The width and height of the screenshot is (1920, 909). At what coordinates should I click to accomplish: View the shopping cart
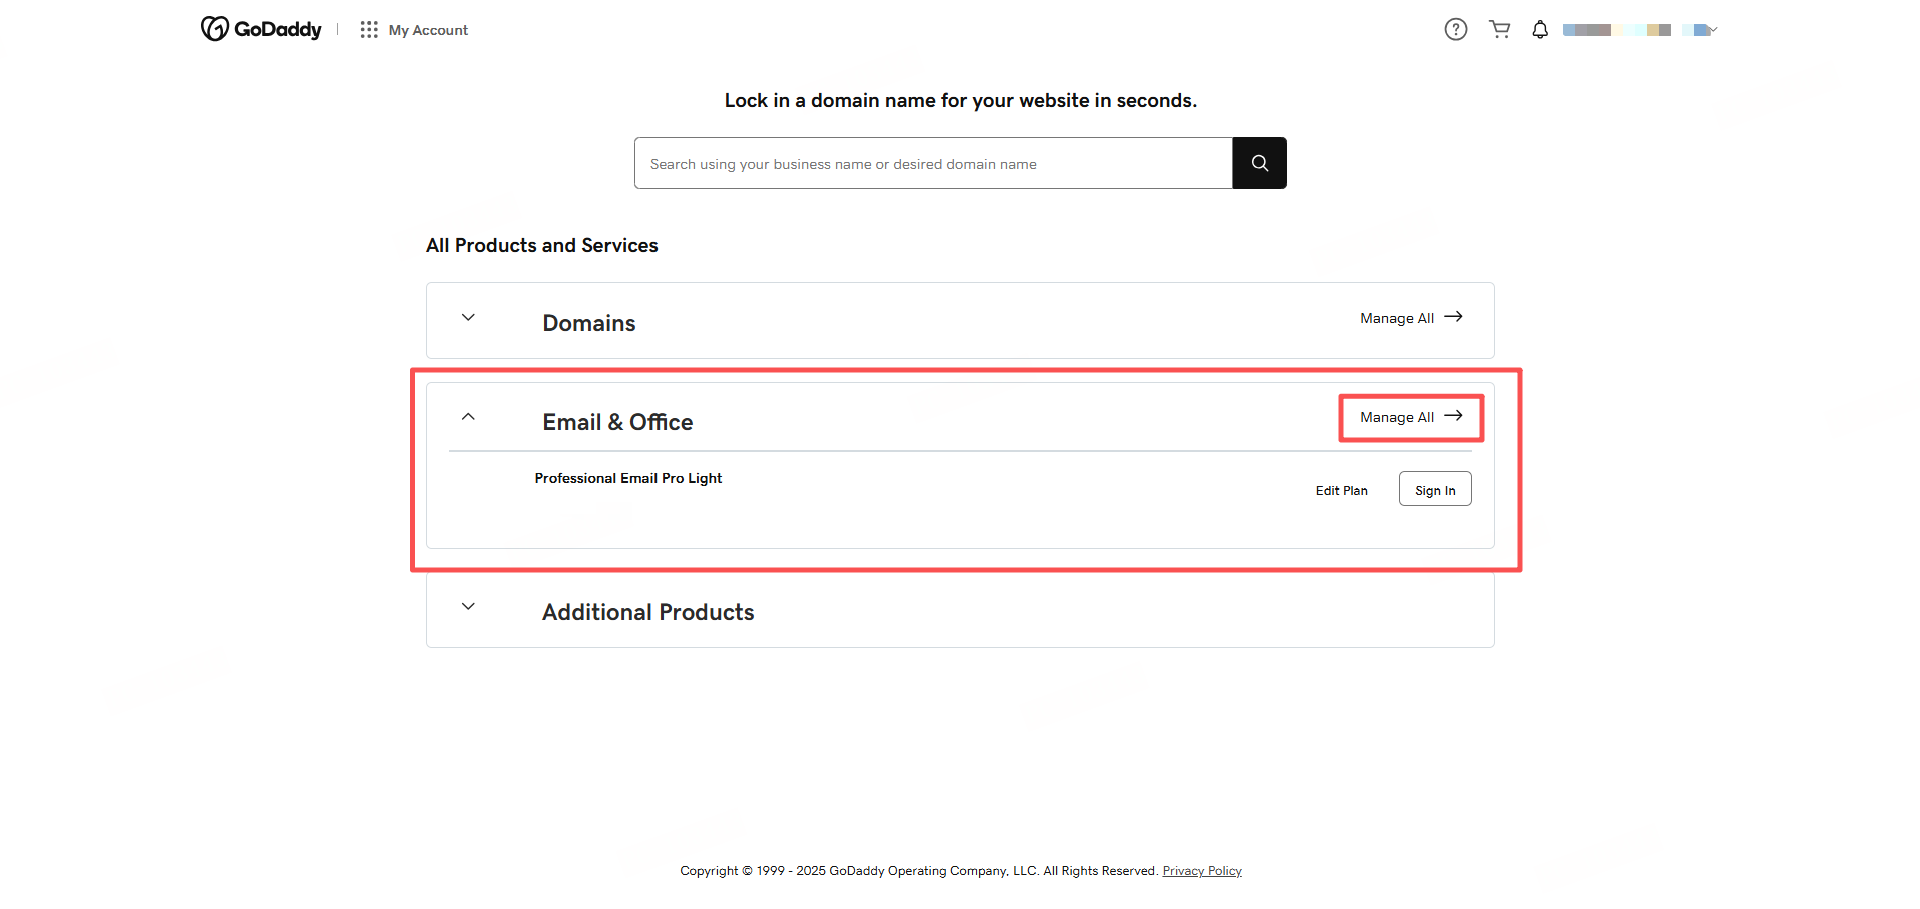(1499, 30)
